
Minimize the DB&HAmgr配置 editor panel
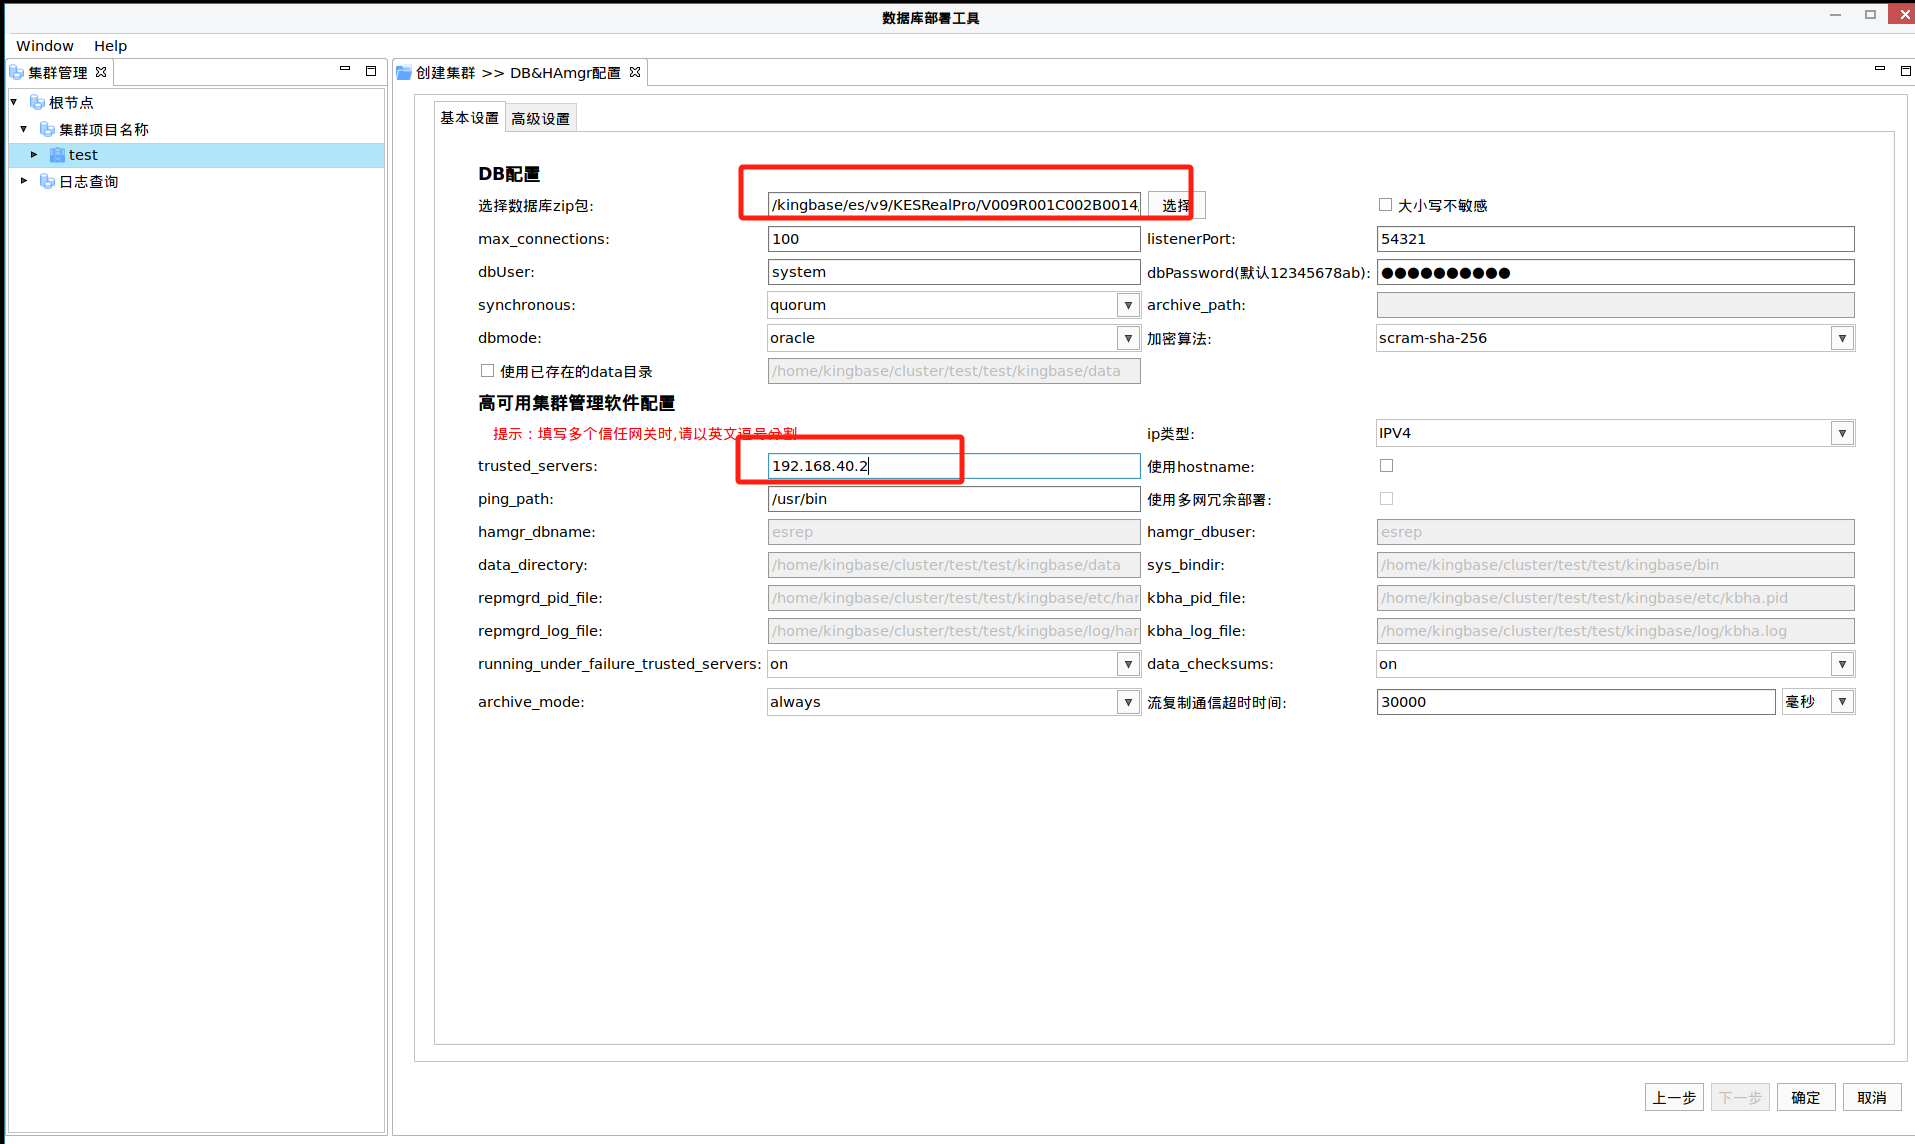coord(1880,69)
